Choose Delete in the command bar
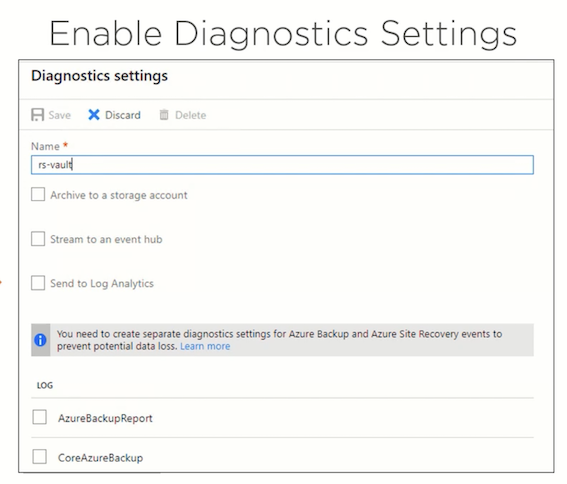 [x=191, y=115]
